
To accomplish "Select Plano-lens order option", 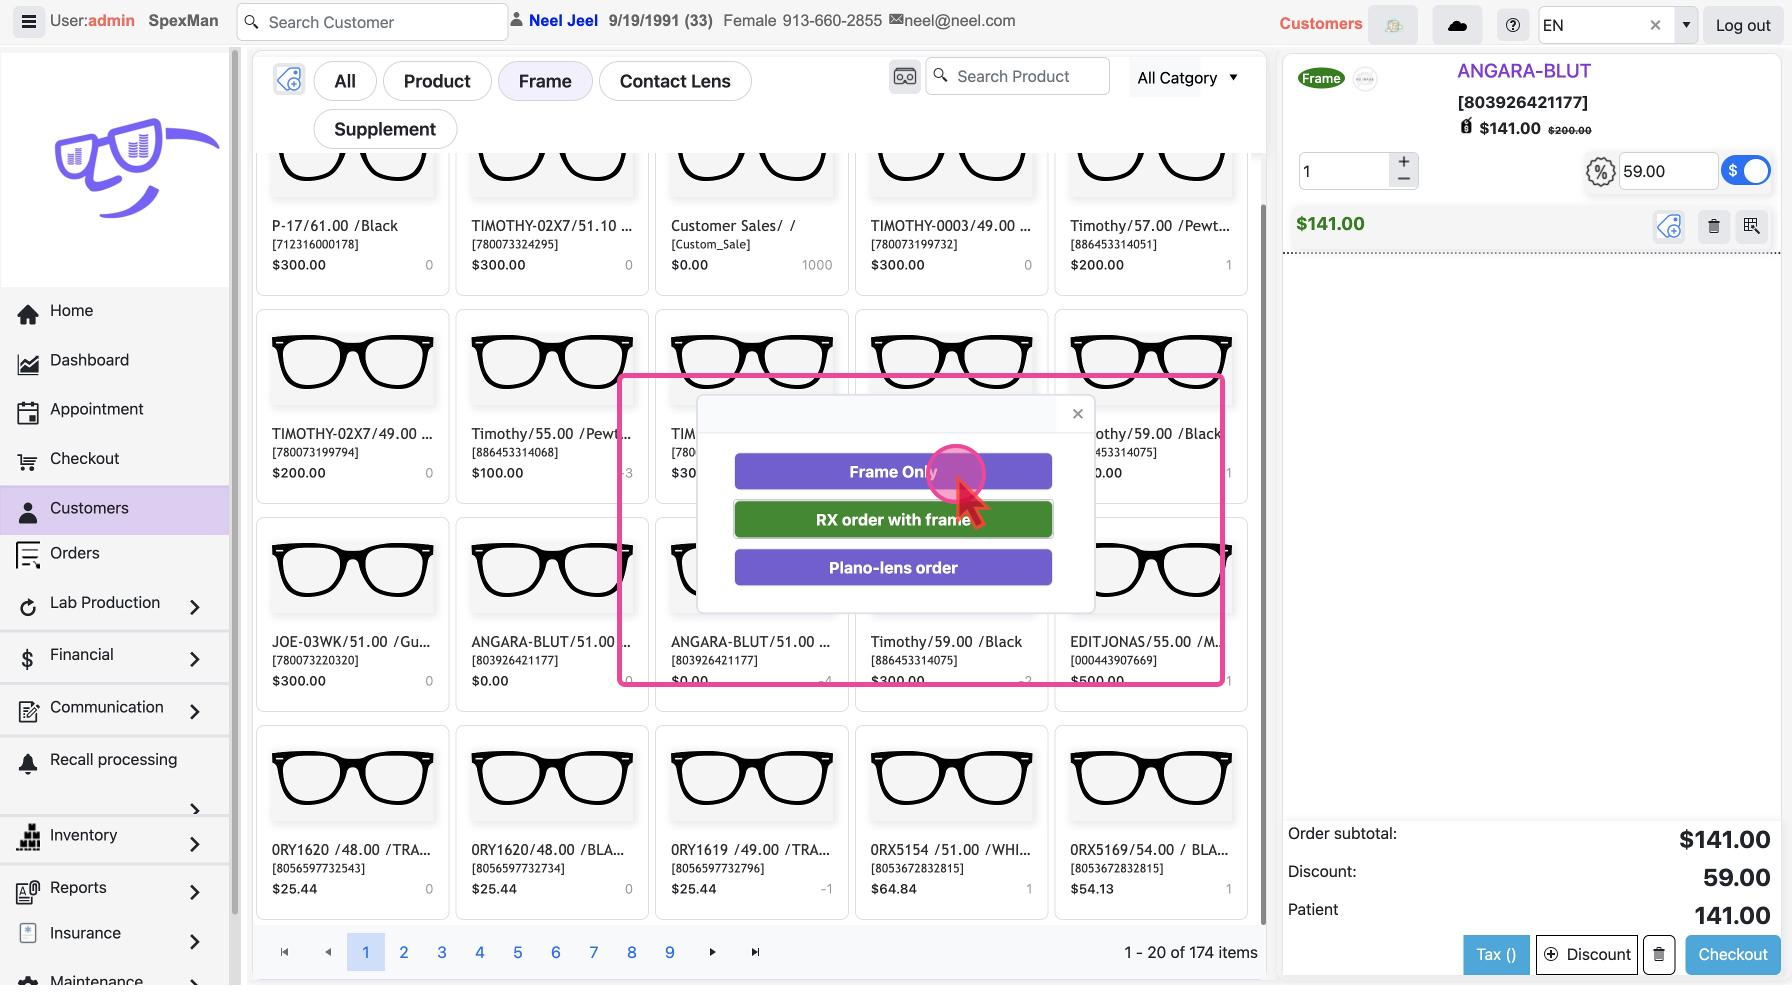I will click(x=893, y=568).
